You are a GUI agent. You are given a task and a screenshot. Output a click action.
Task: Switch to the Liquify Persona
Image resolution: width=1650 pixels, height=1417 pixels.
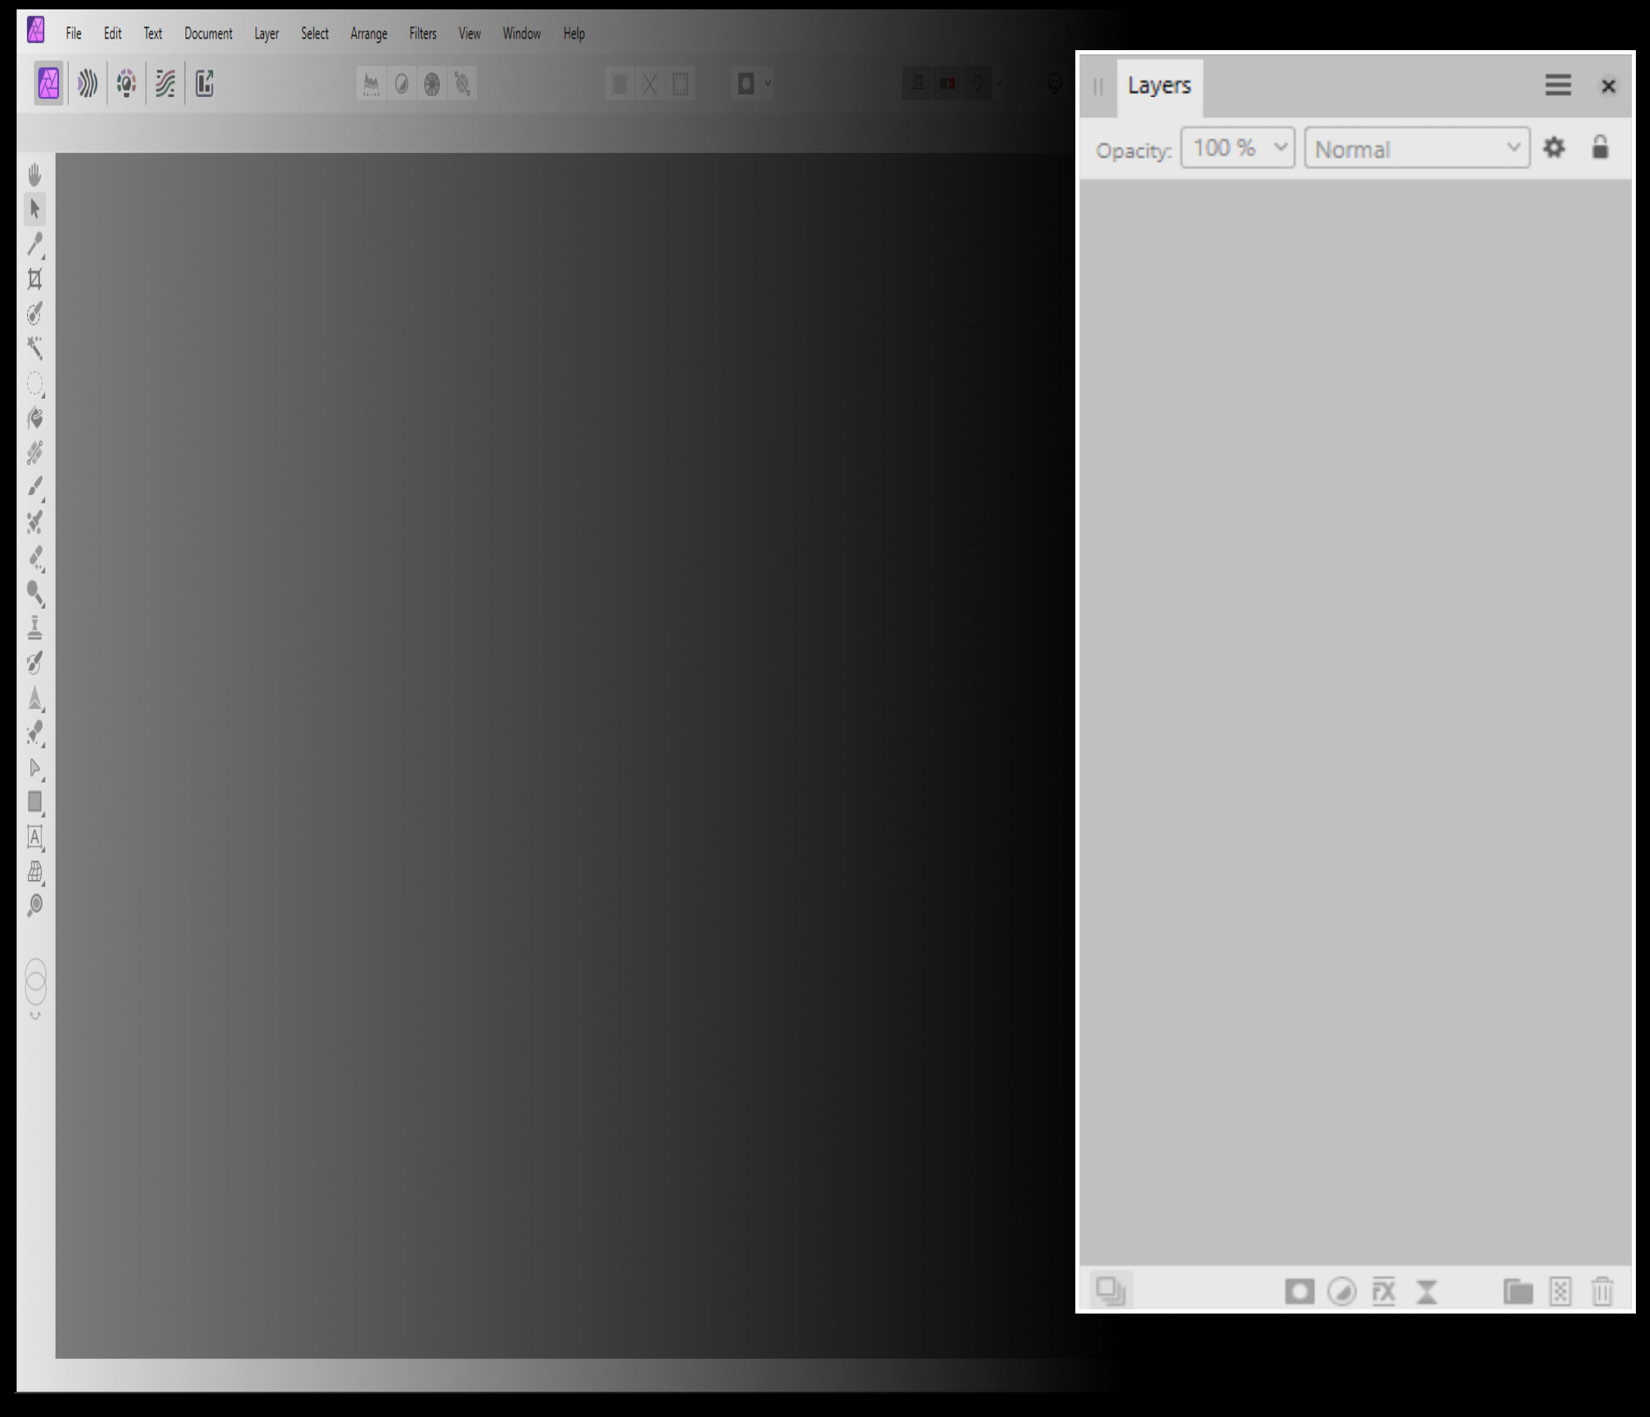(x=88, y=84)
